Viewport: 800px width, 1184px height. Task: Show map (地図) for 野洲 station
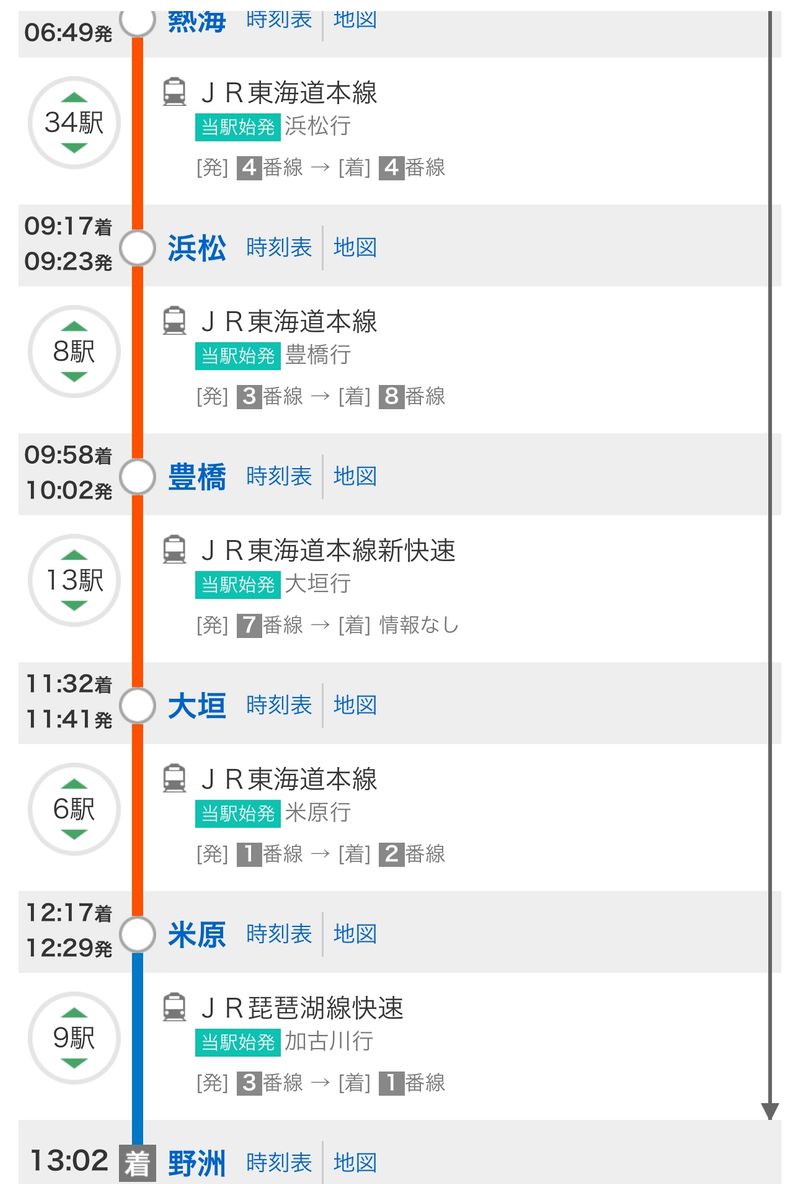click(x=355, y=1163)
